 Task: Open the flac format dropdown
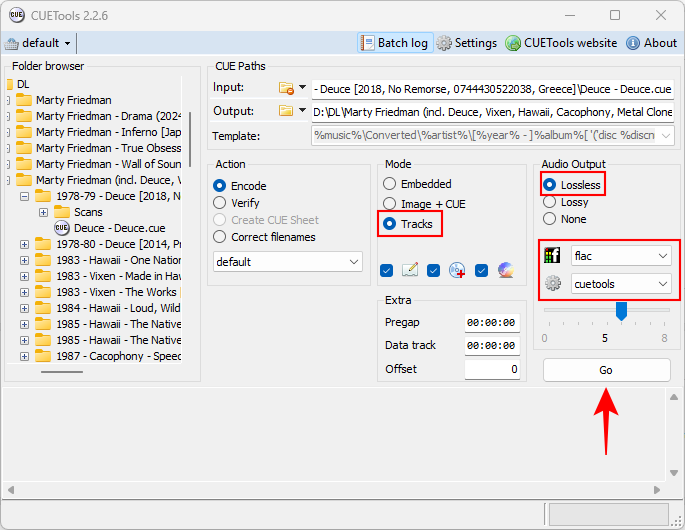click(x=620, y=256)
